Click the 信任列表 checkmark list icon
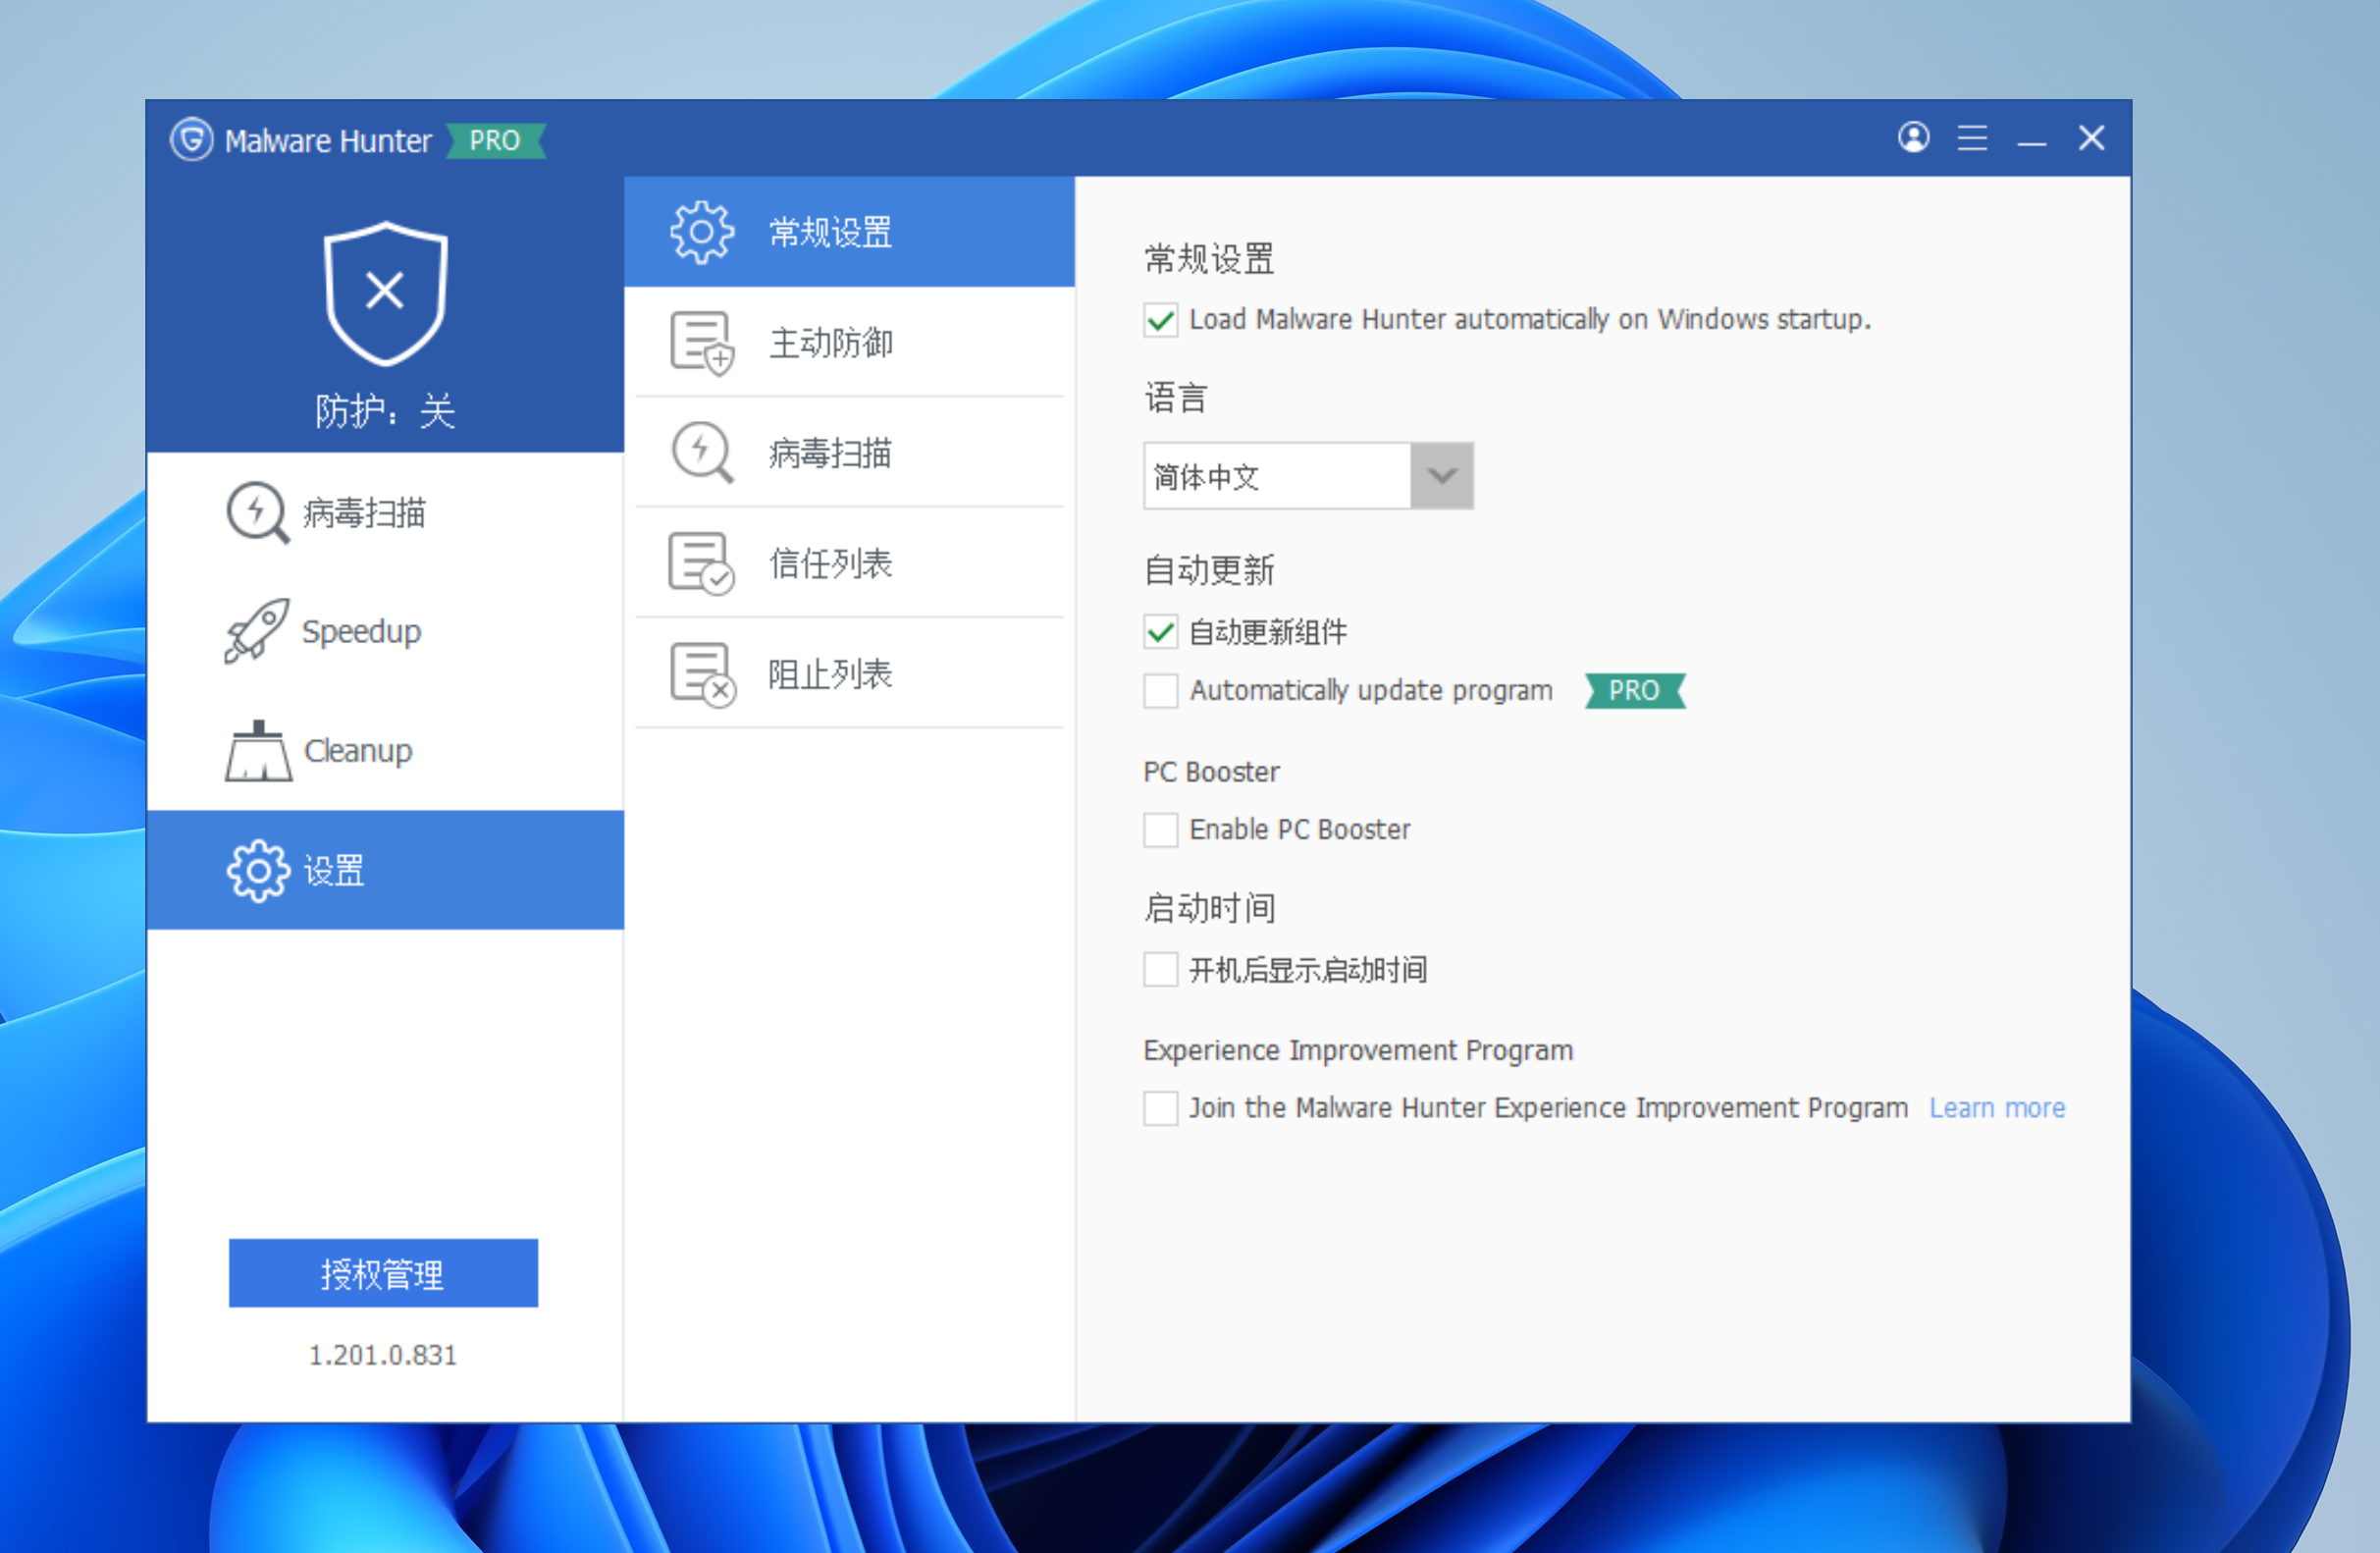 tap(701, 563)
